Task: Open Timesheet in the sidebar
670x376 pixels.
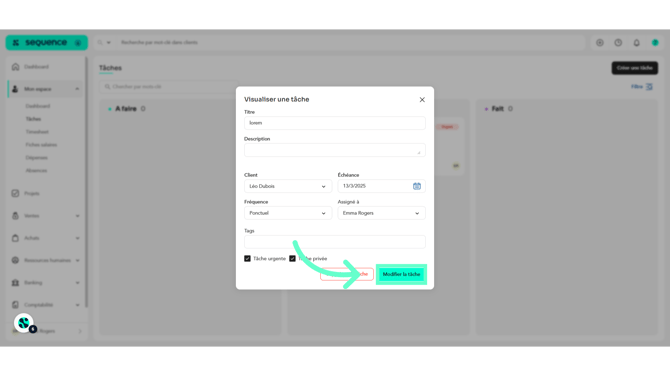Action: pyautogui.click(x=37, y=132)
